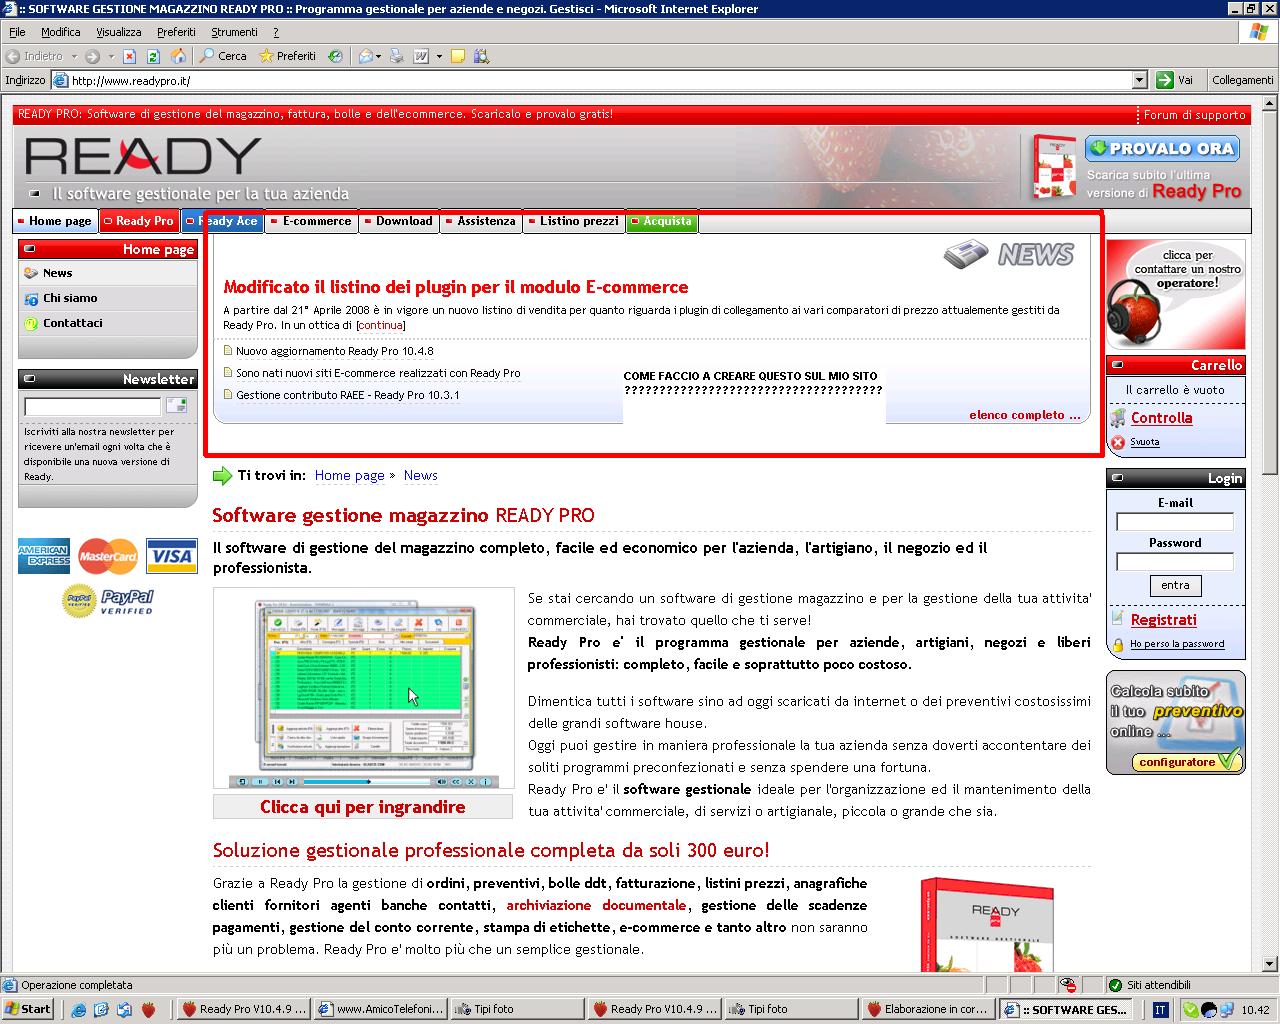Click 'Clicca qui per ingrandire'

(x=363, y=807)
